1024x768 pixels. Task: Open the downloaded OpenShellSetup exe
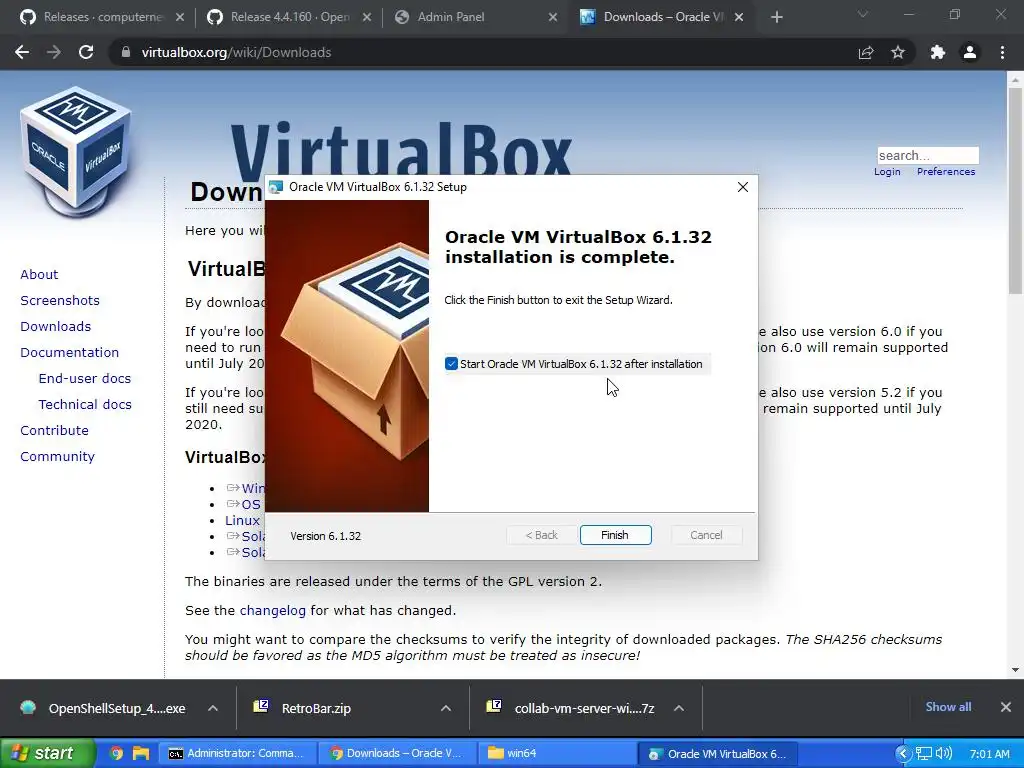coord(104,709)
